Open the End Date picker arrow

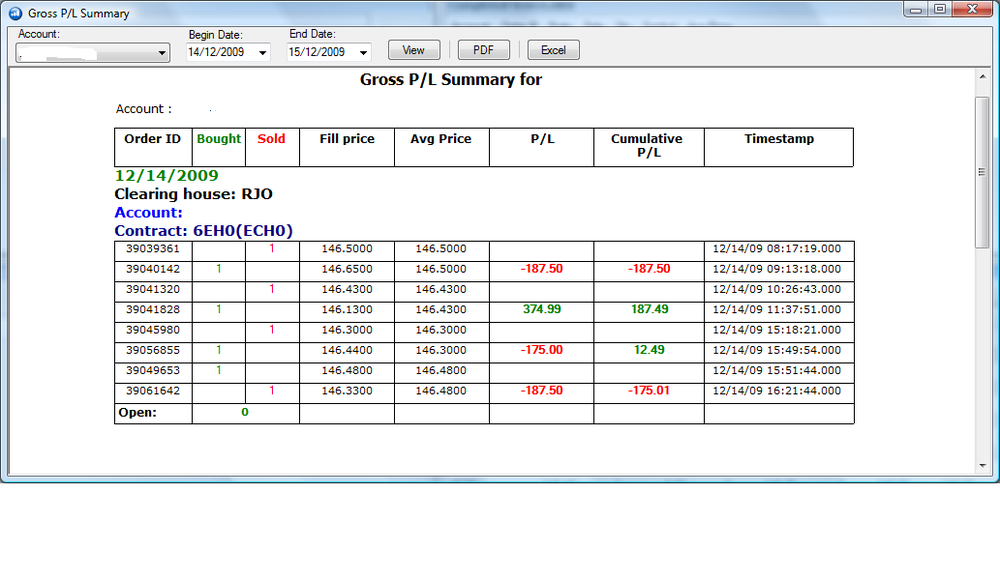(363, 52)
